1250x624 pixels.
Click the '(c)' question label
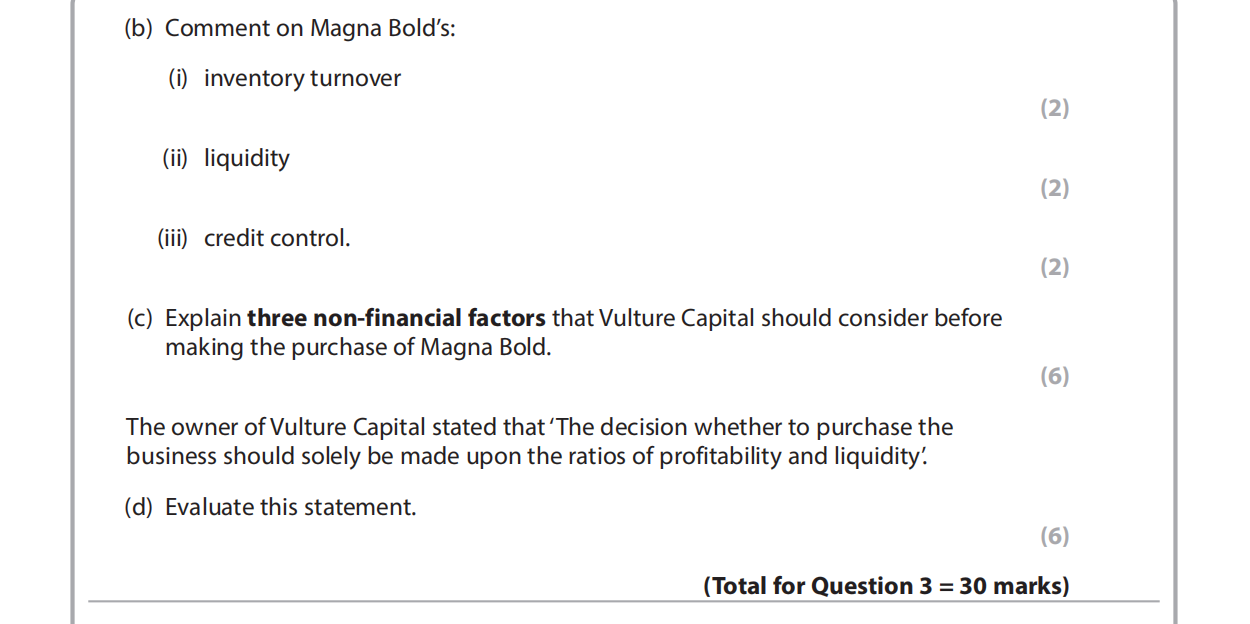[139, 319]
